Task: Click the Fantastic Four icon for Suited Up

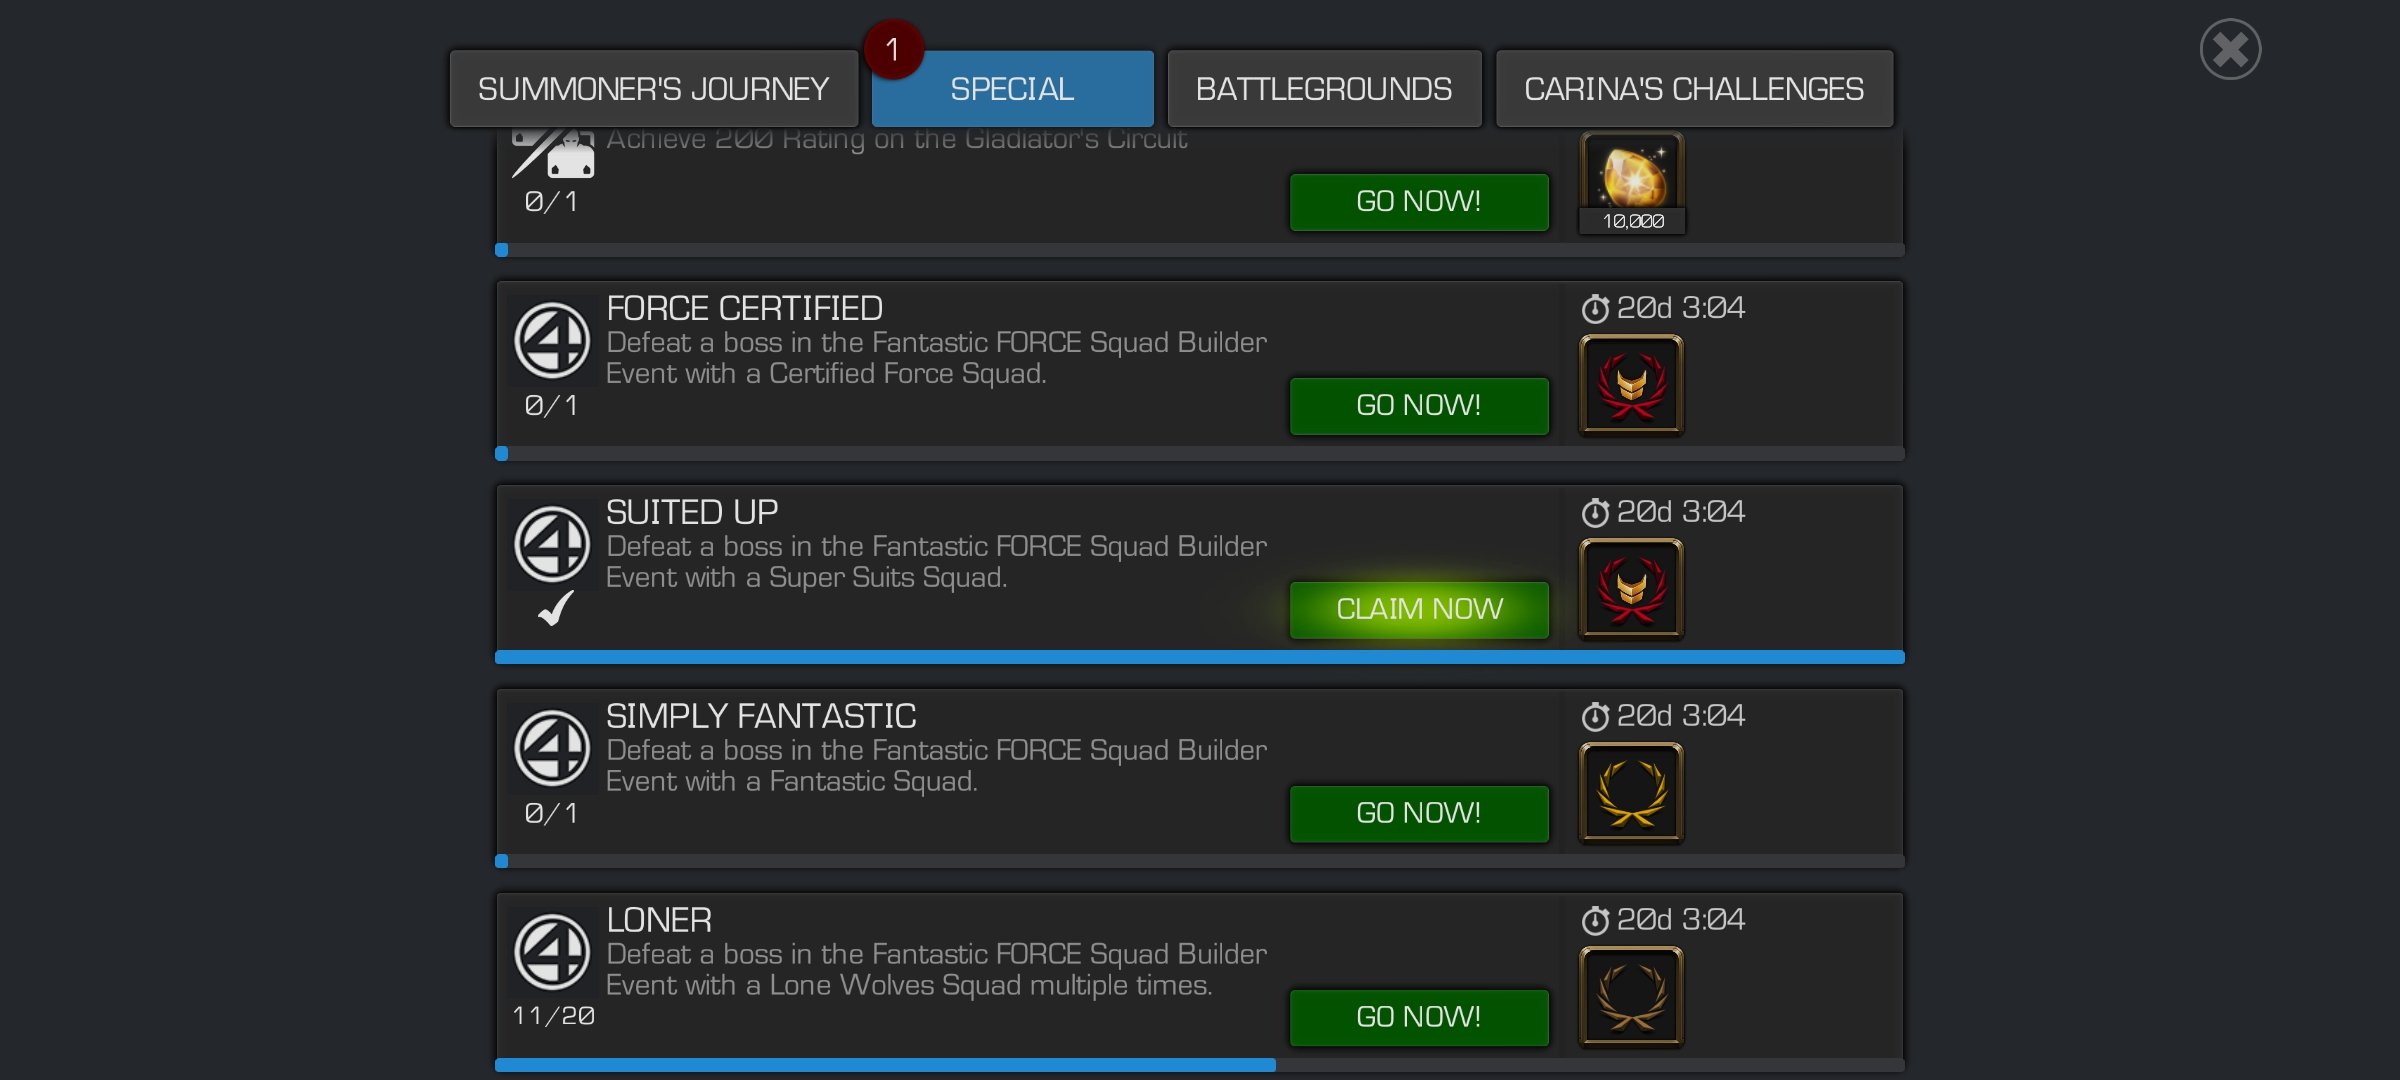Action: click(551, 544)
